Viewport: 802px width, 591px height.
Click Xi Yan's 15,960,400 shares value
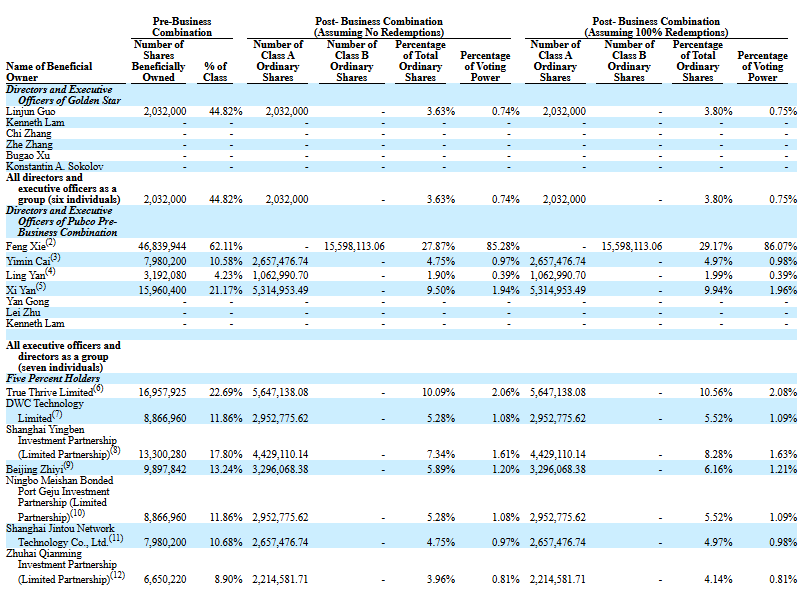162,290
